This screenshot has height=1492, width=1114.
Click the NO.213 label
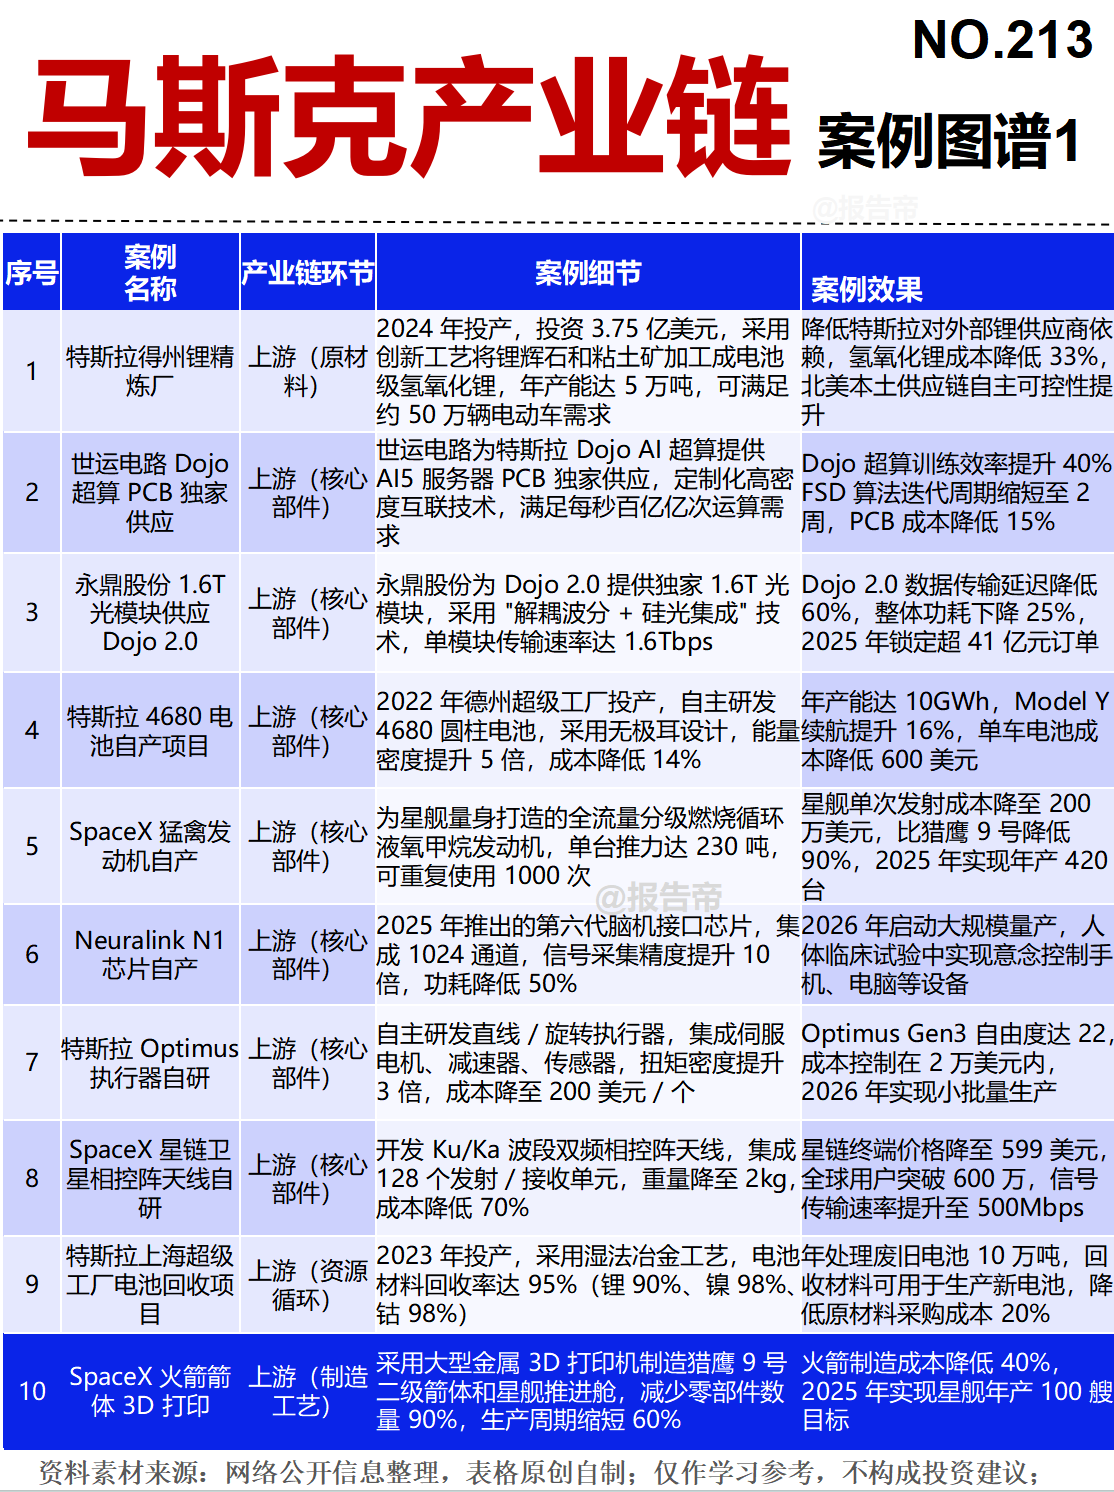coord(1003,41)
